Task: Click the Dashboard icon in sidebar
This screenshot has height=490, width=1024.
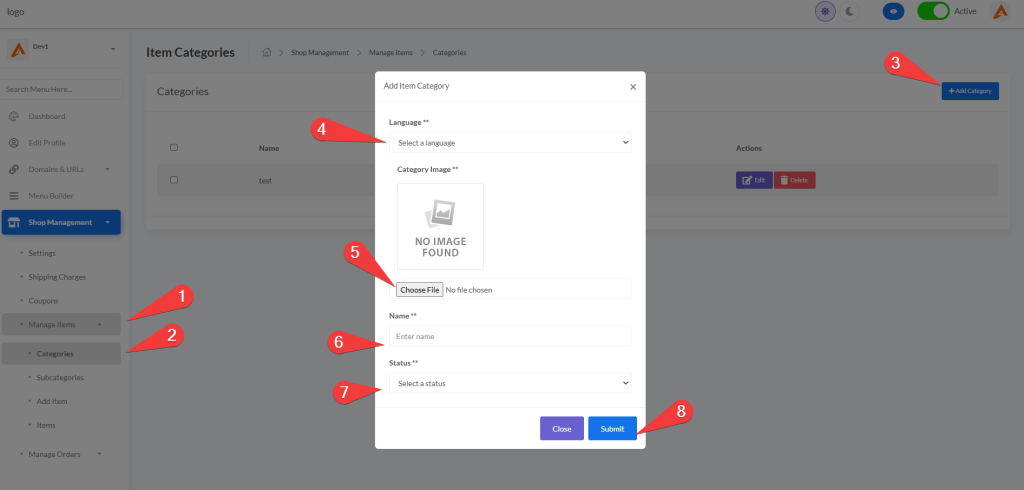Action: coord(14,117)
